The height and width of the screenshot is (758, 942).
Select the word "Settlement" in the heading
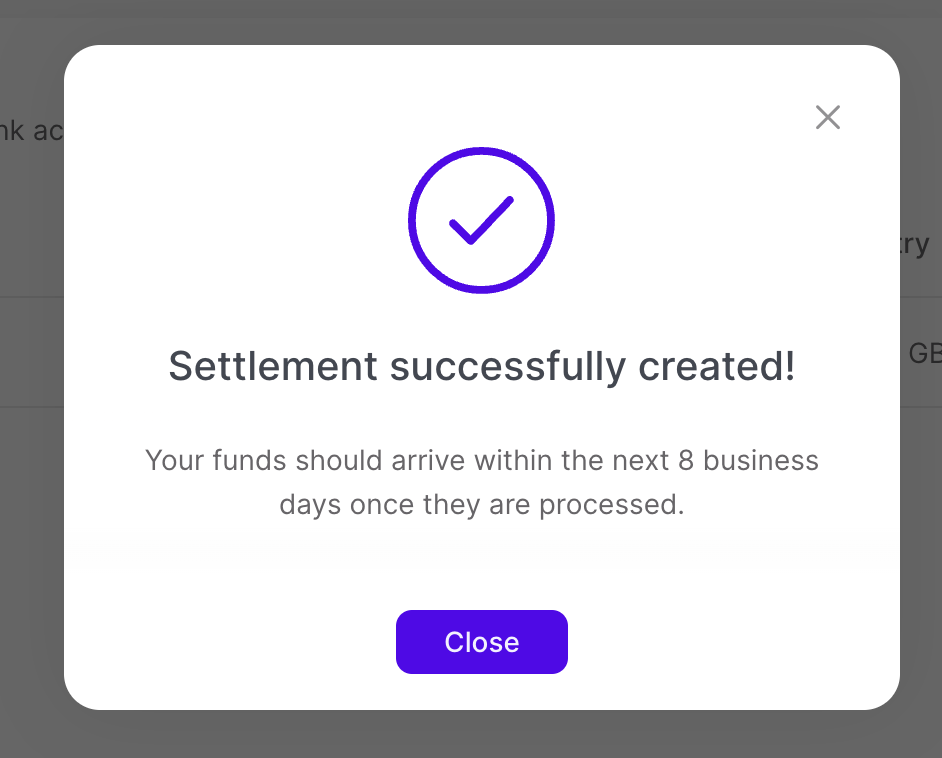tap(273, 367)
